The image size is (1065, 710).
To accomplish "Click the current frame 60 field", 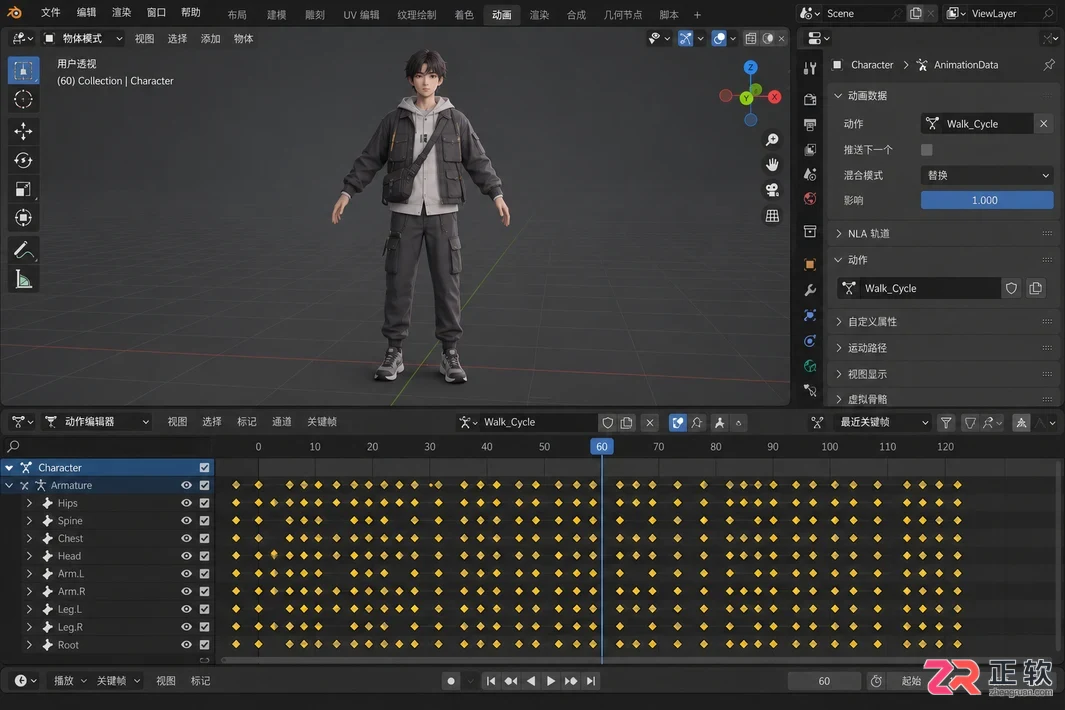I will [824, 681].
